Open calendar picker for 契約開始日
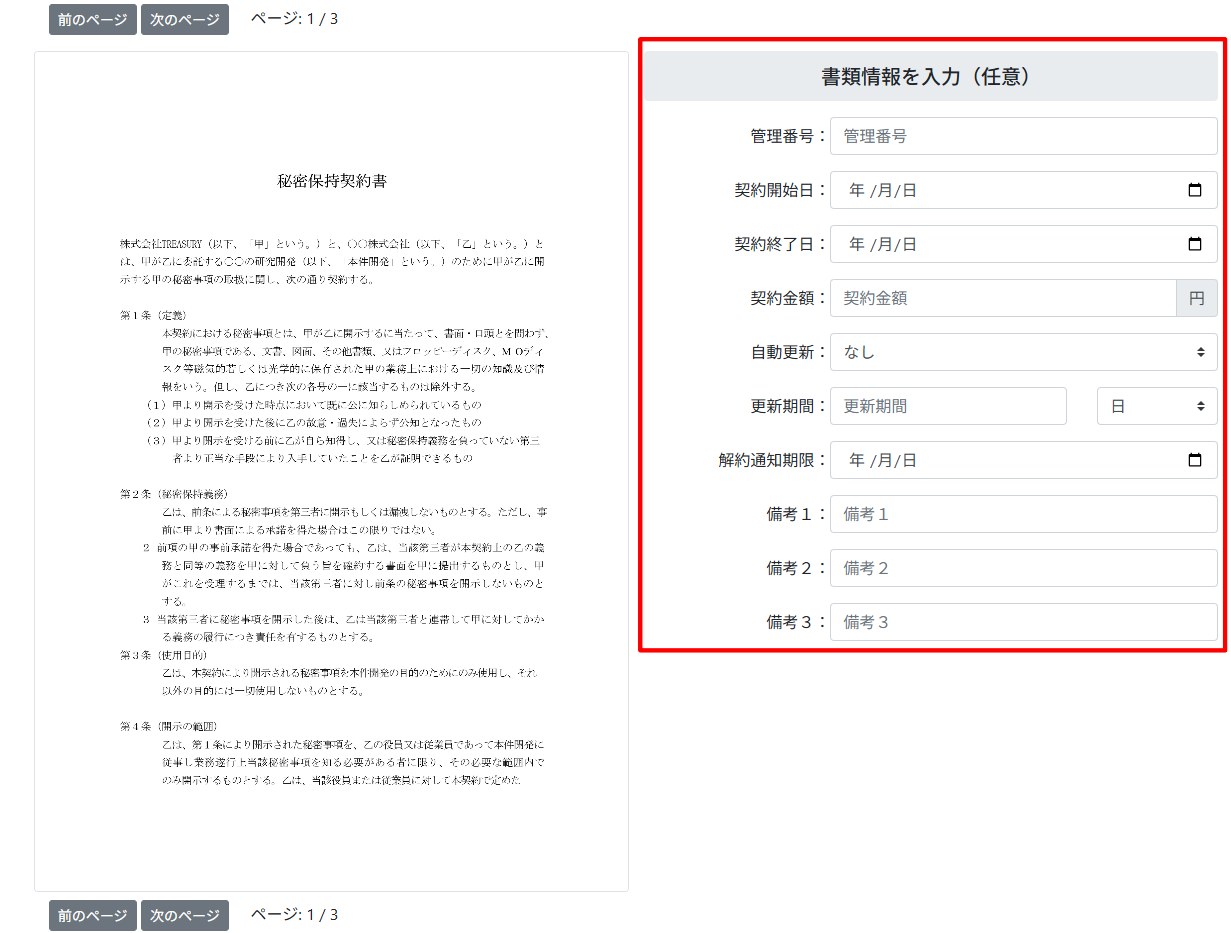 pos(1195,190)
